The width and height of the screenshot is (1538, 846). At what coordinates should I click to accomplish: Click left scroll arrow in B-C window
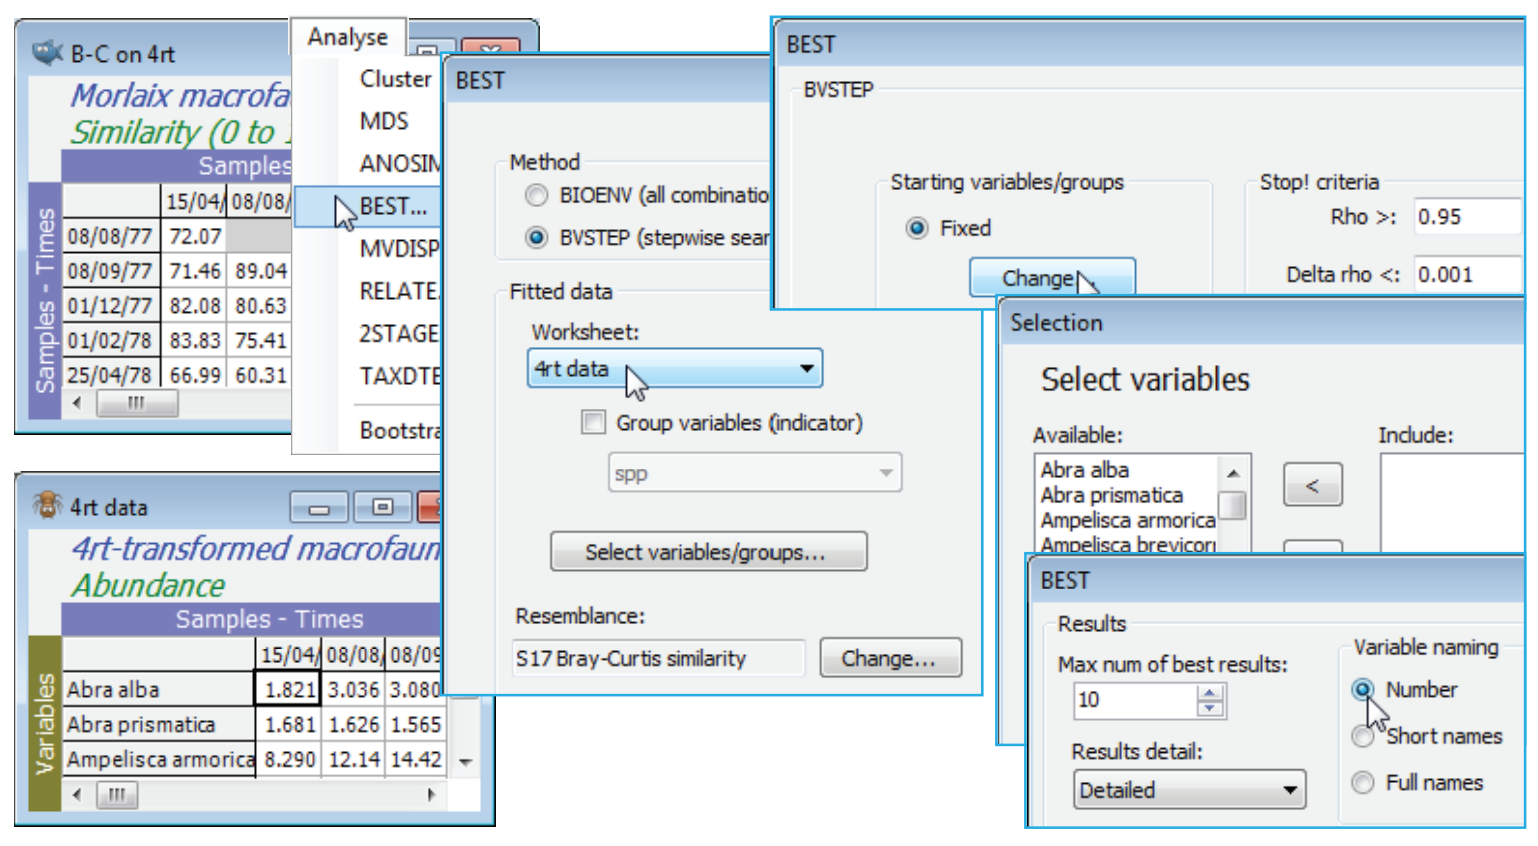click(78, 403)
